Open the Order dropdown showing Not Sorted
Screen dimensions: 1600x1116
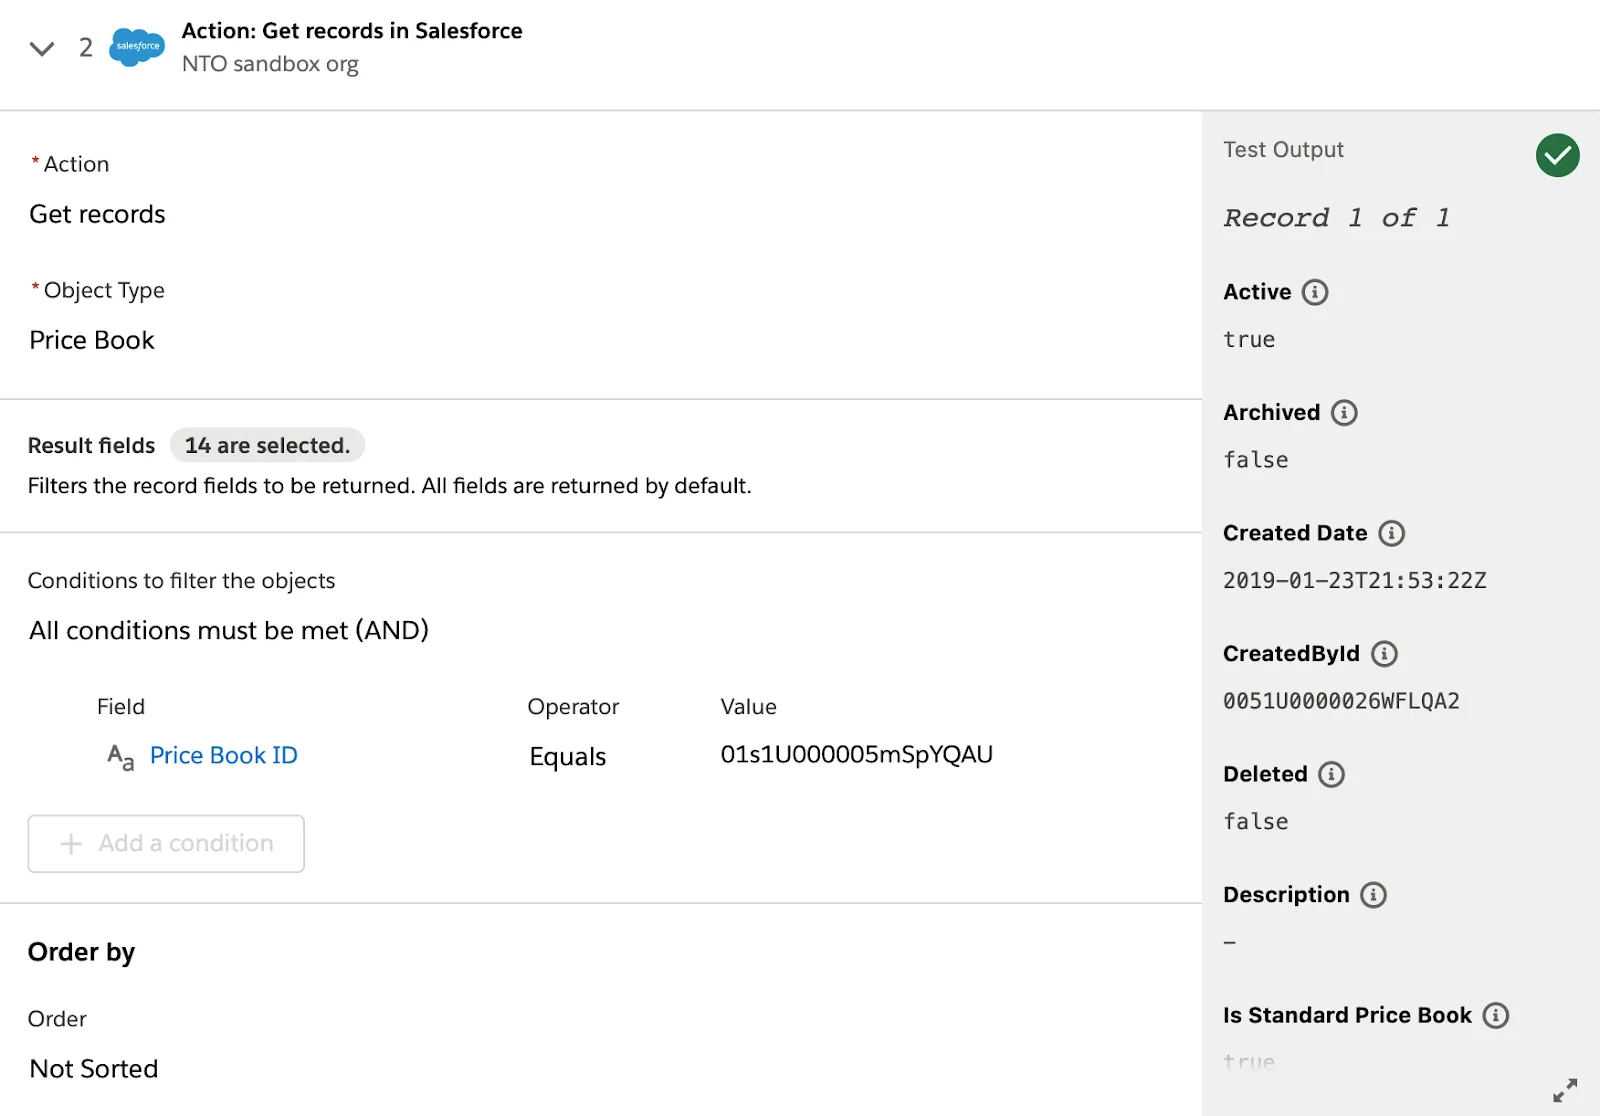93,1068
